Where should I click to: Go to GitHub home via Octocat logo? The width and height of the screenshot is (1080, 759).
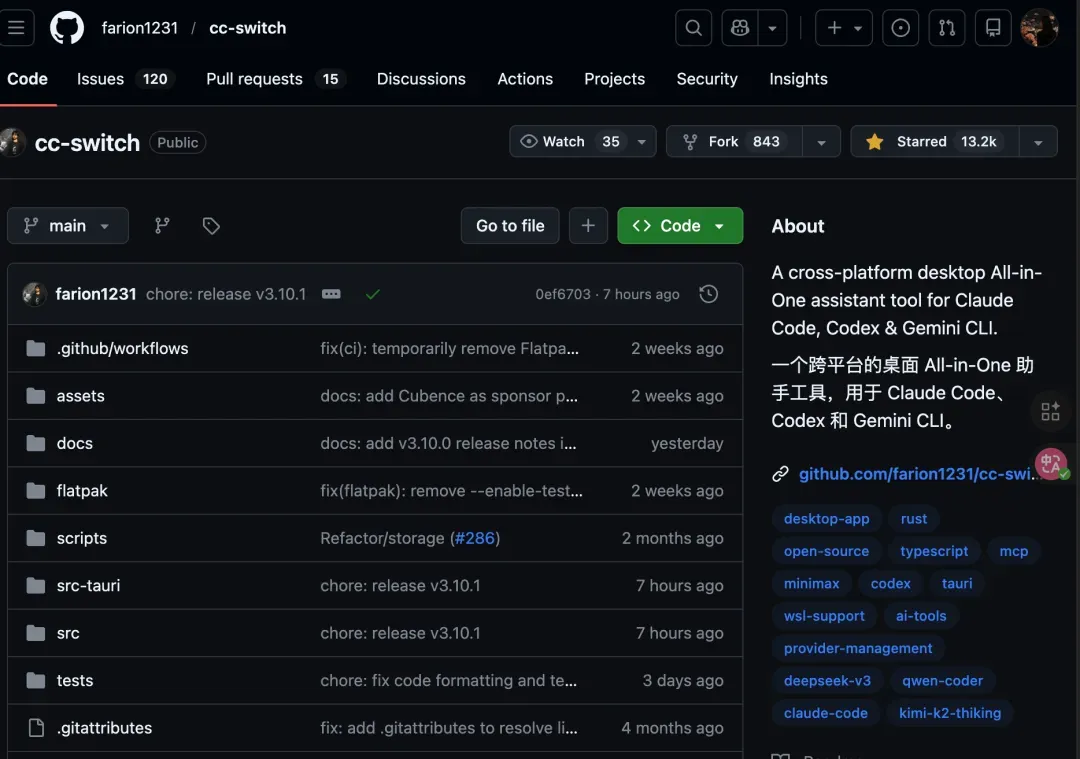click(x=67, y=28)
